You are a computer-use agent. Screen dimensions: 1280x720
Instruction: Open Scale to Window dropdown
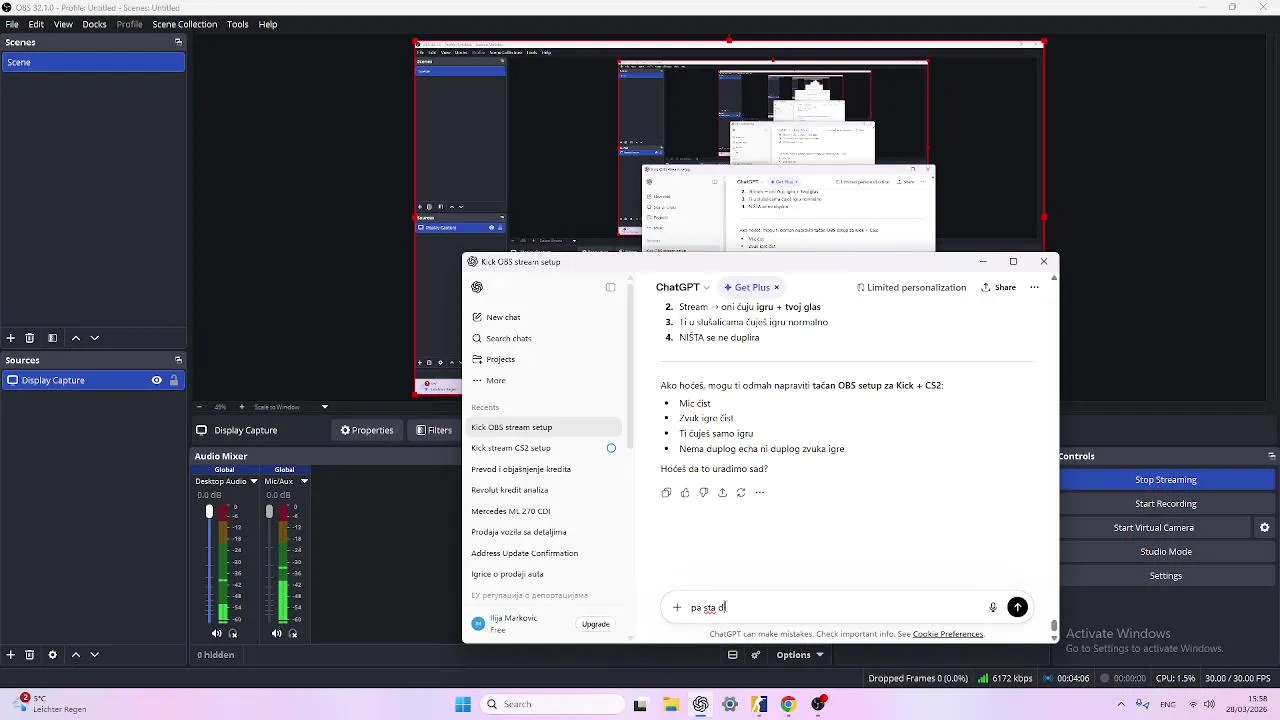[291, 407]
